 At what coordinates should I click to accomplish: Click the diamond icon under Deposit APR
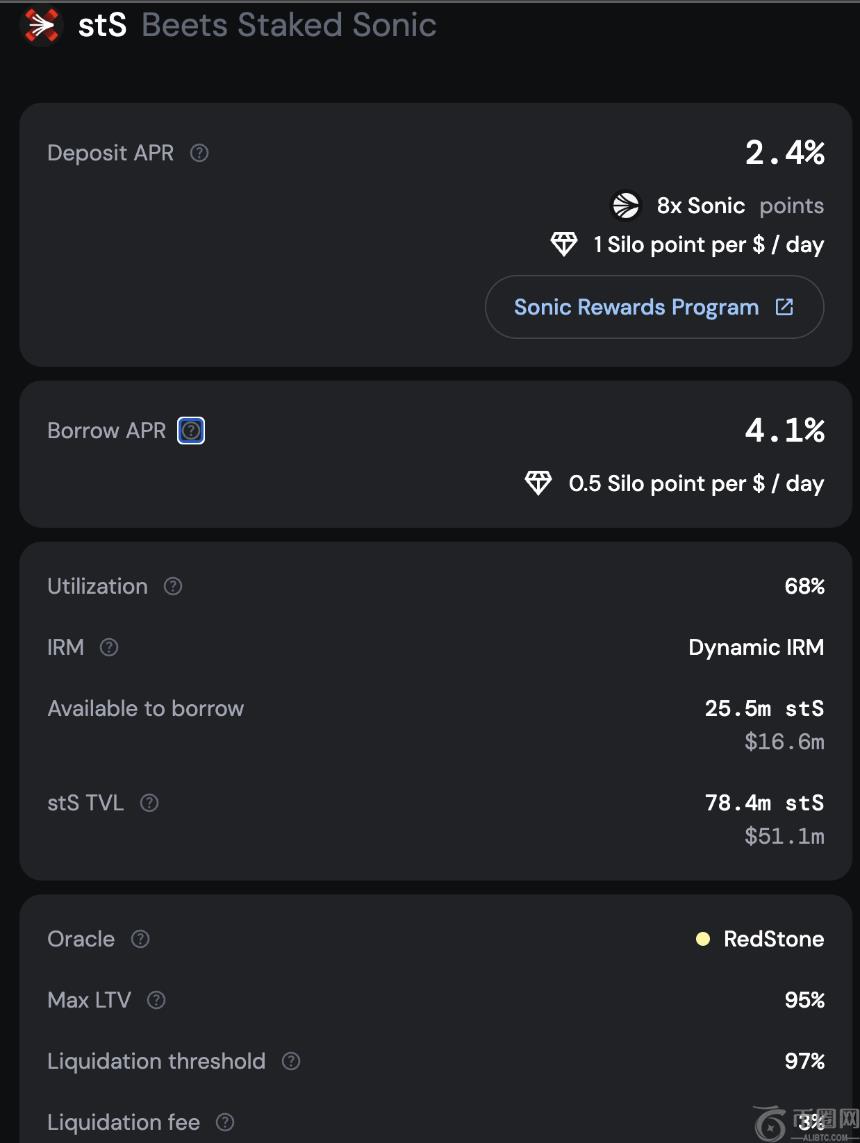pos(564,244)
